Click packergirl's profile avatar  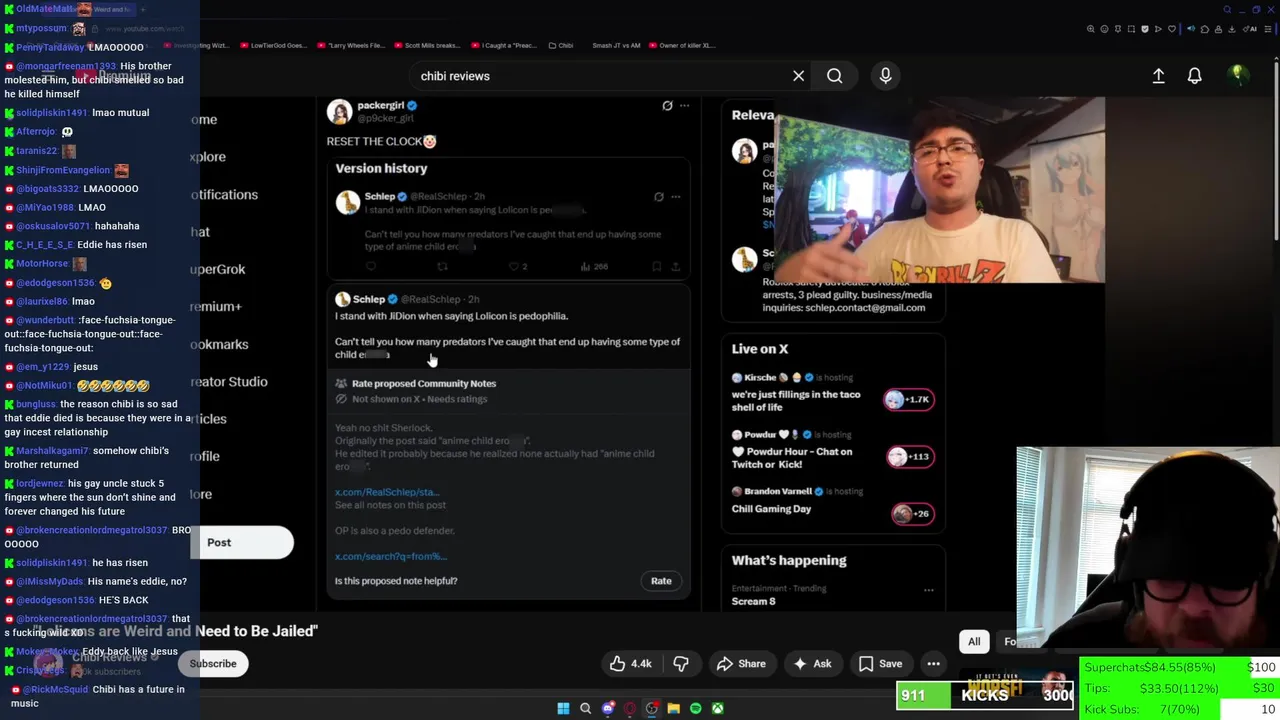[340, 111]
